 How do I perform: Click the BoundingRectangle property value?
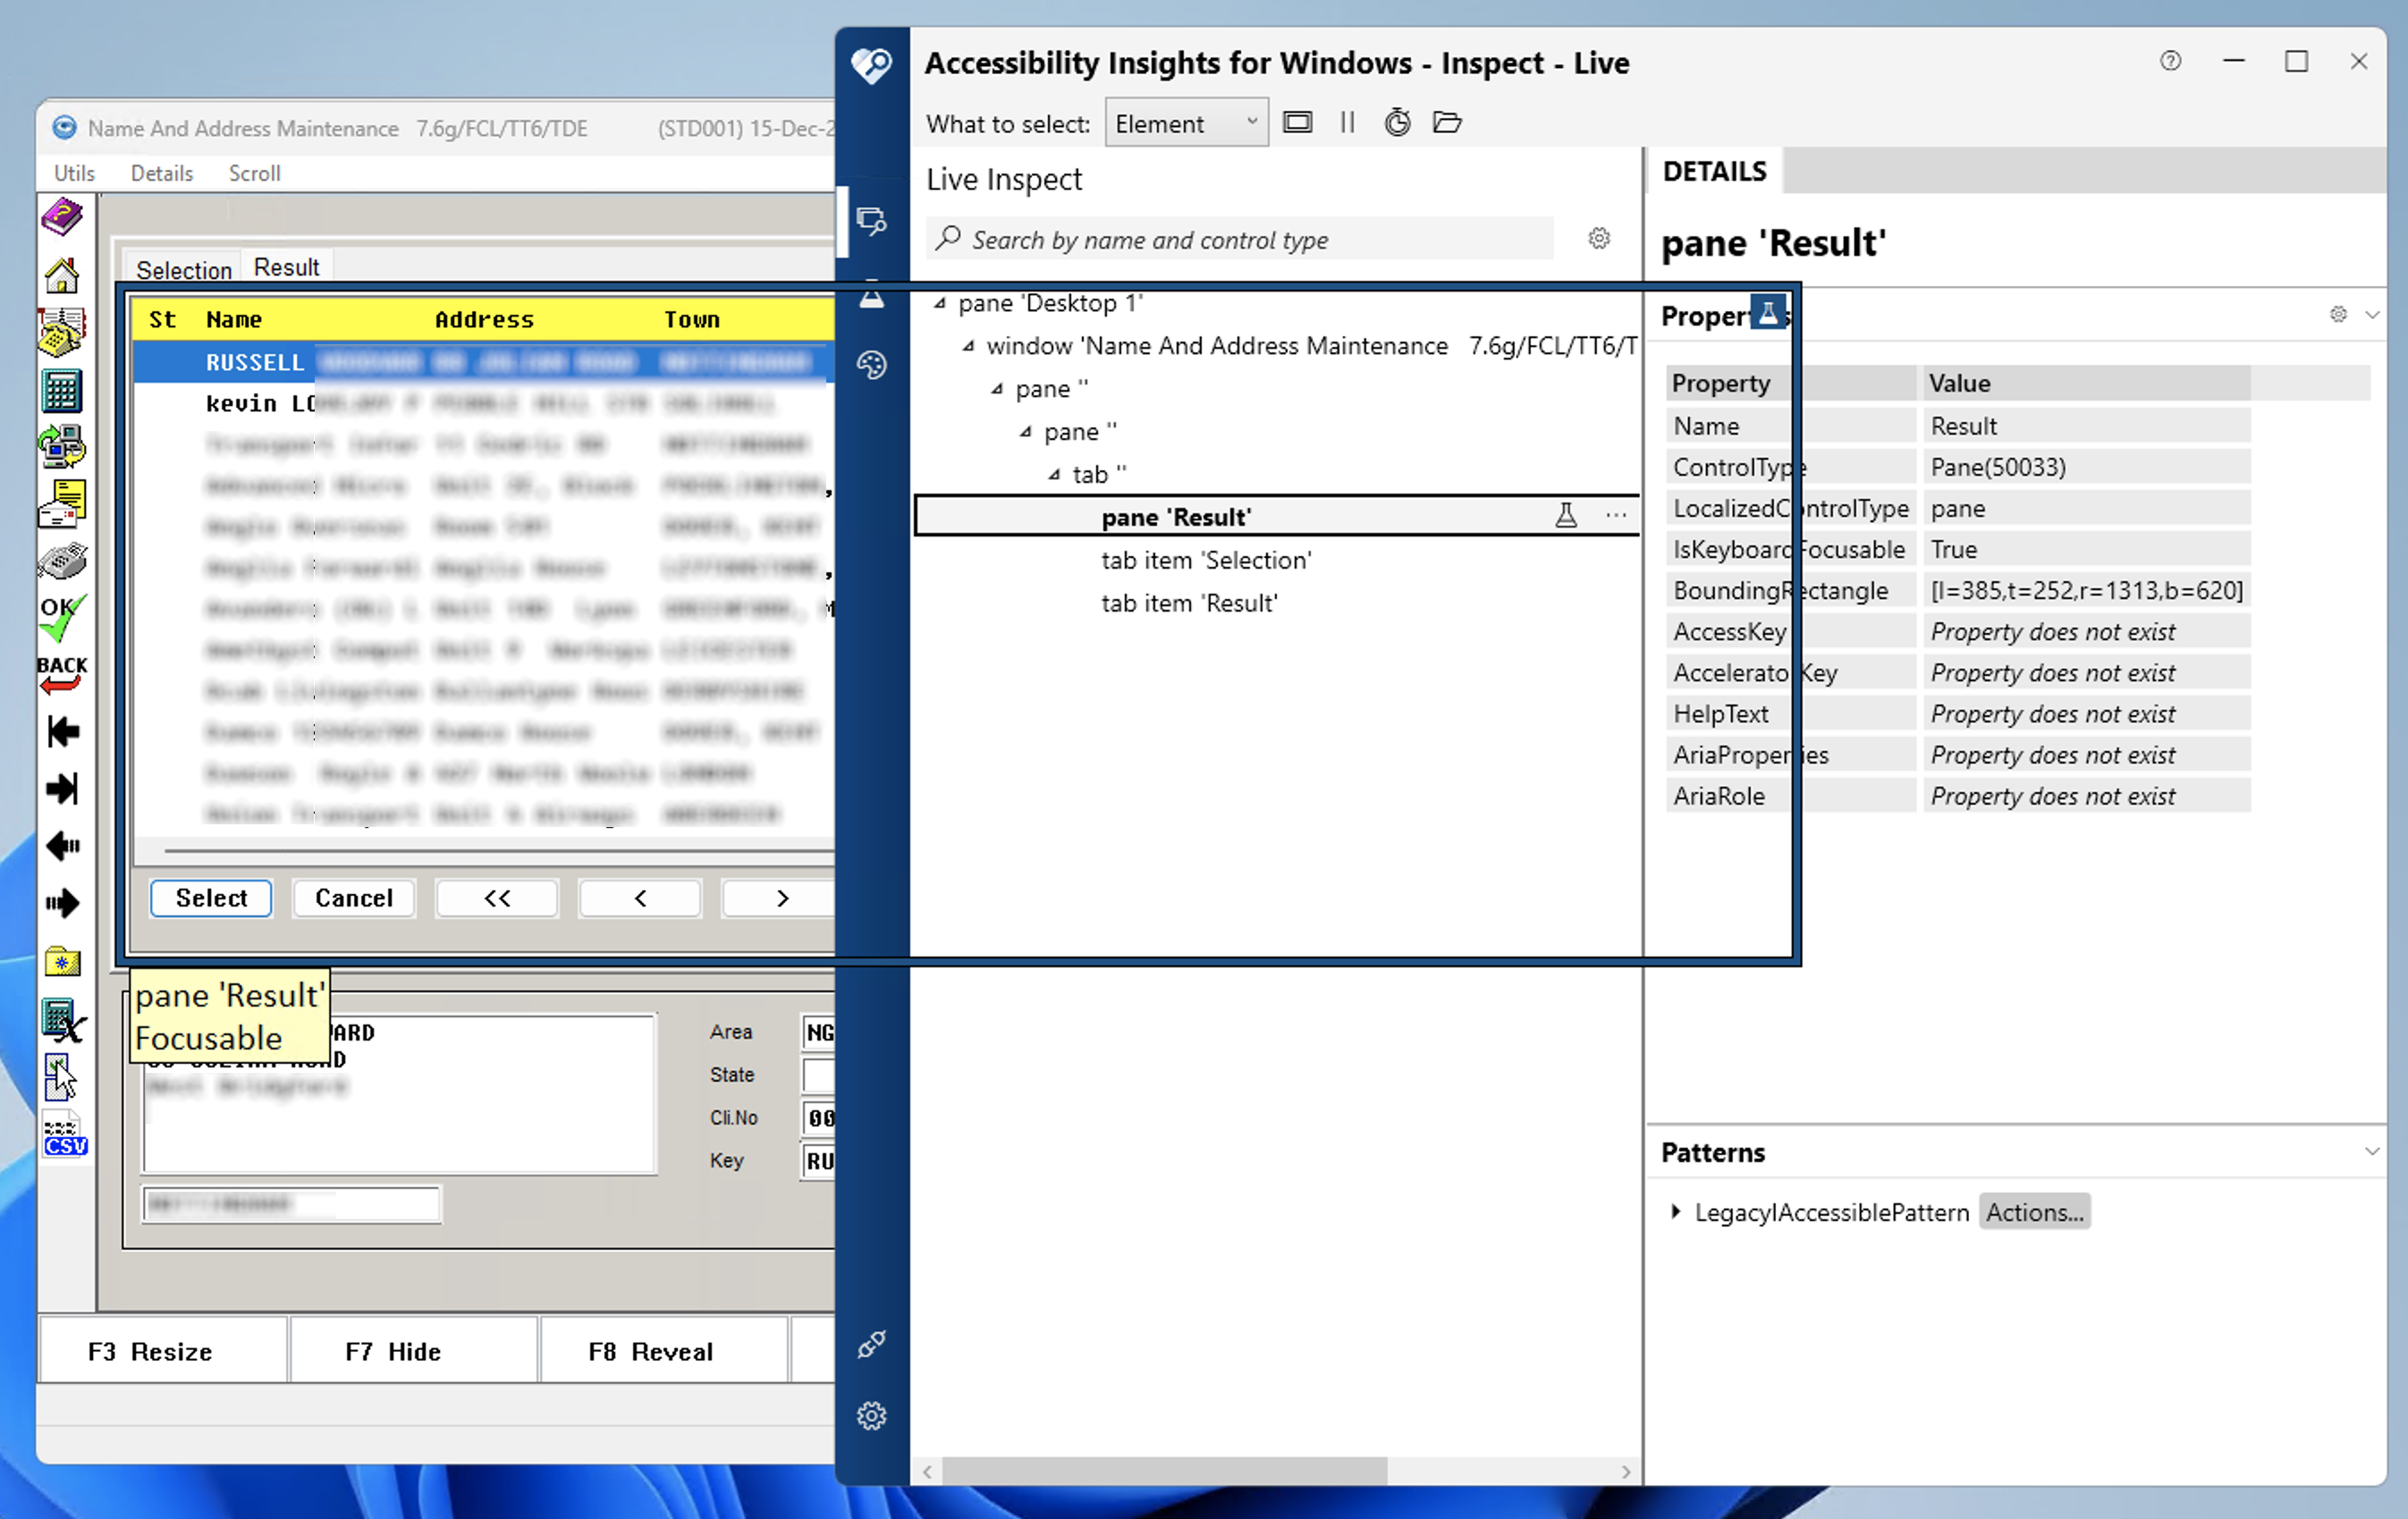coord(2086,590)
